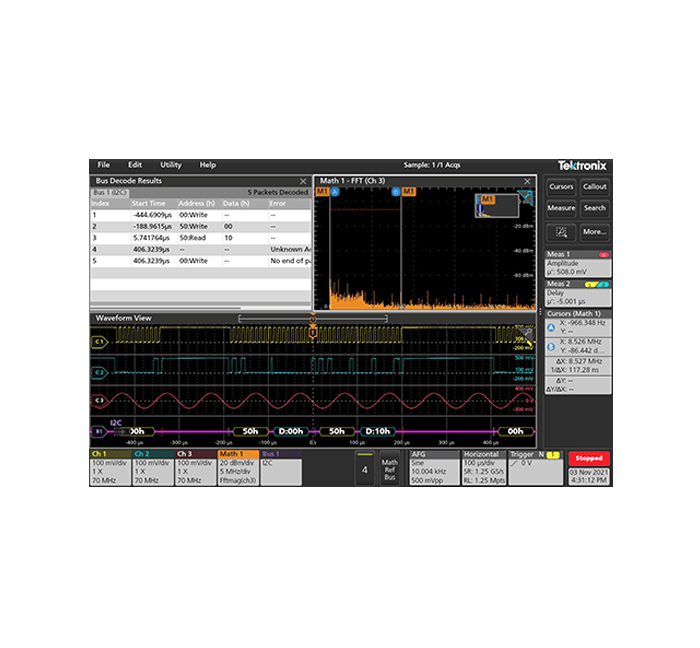Image resolution: width=700 pixels, height=648 pixels.
Task: Click the red Stopped acquisition button
Action: pos(589,458)
